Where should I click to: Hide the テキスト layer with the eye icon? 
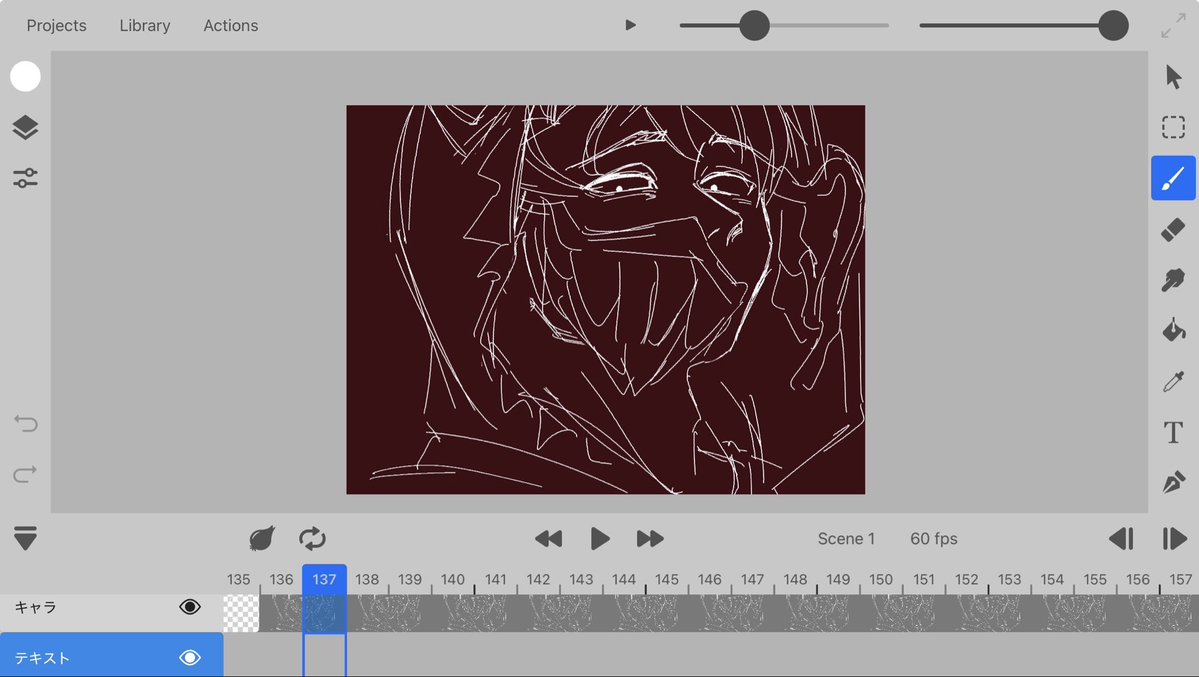(x=190, y=658)
